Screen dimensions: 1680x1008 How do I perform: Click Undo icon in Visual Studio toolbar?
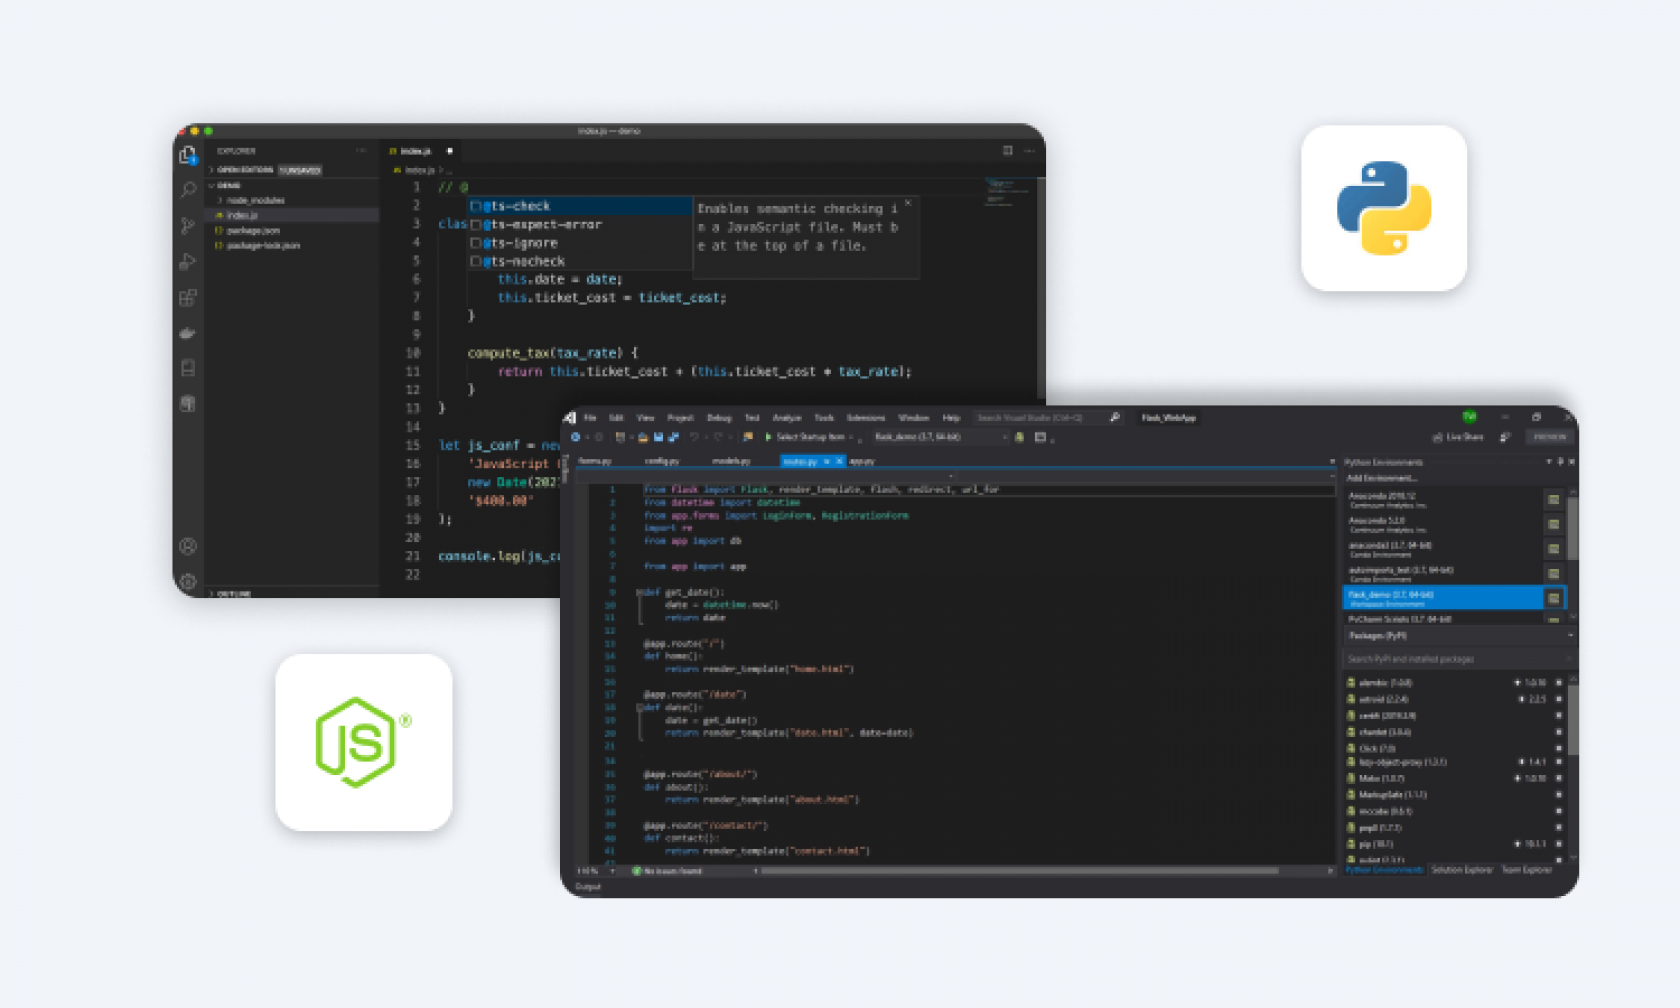pyautogui.click(x=694, y=437)
